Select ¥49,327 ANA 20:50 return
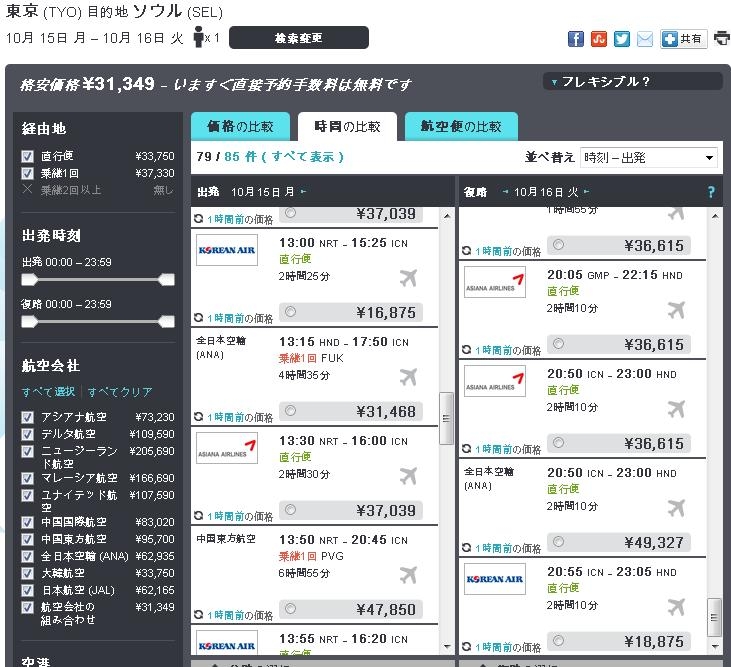The width and height of the screenshot is (731, 667). [559, 542]
